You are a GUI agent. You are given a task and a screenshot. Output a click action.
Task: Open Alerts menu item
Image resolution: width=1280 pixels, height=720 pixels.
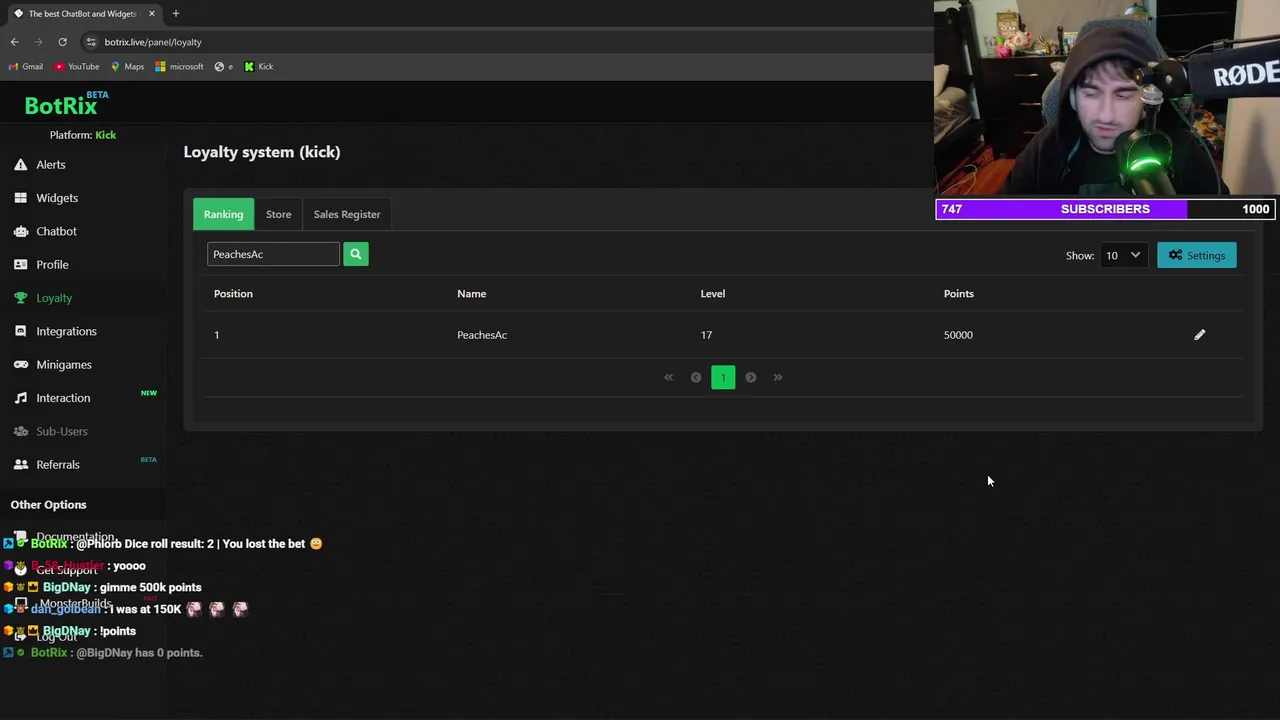[x=51, y=165]
